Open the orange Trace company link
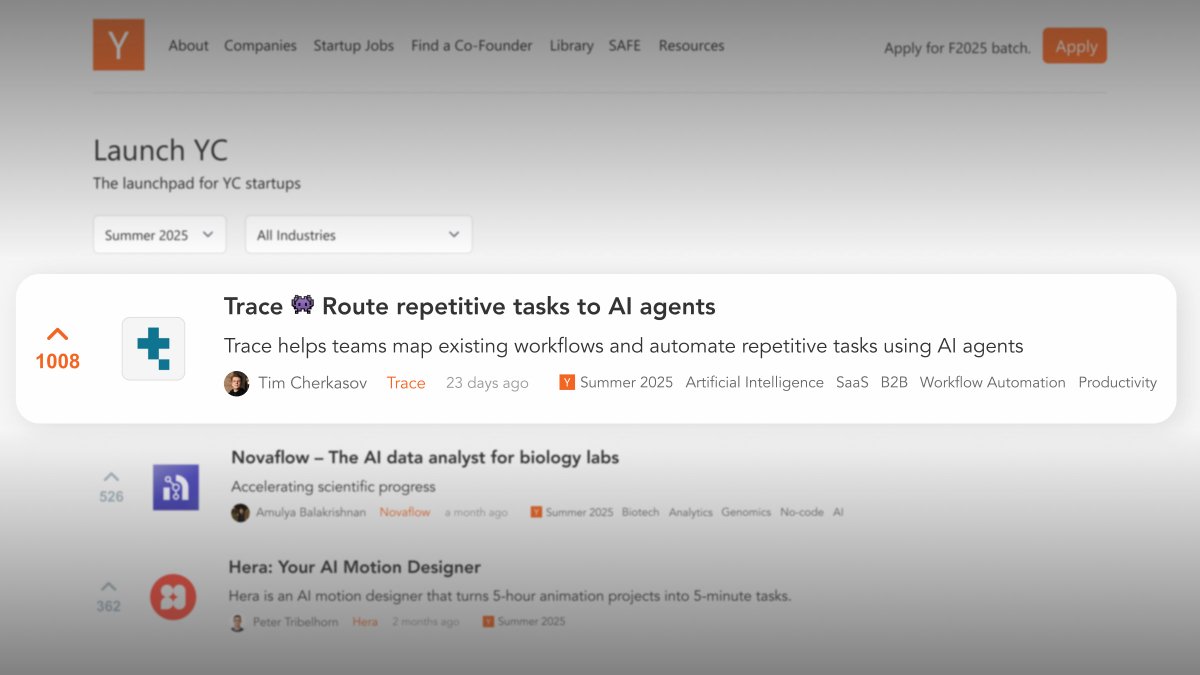1200x675 pixels. tap(406, 383)
